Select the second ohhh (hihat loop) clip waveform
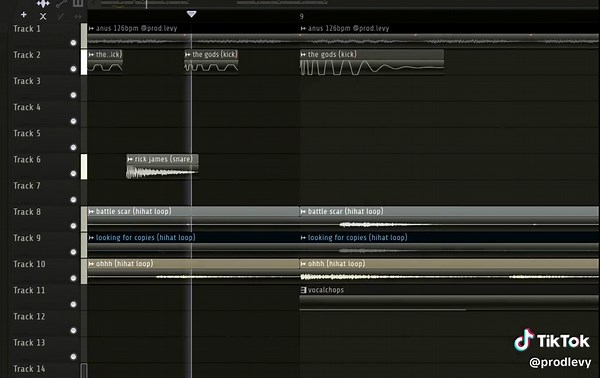This screenshot has width=600, height=378. (x=450, y=276)
